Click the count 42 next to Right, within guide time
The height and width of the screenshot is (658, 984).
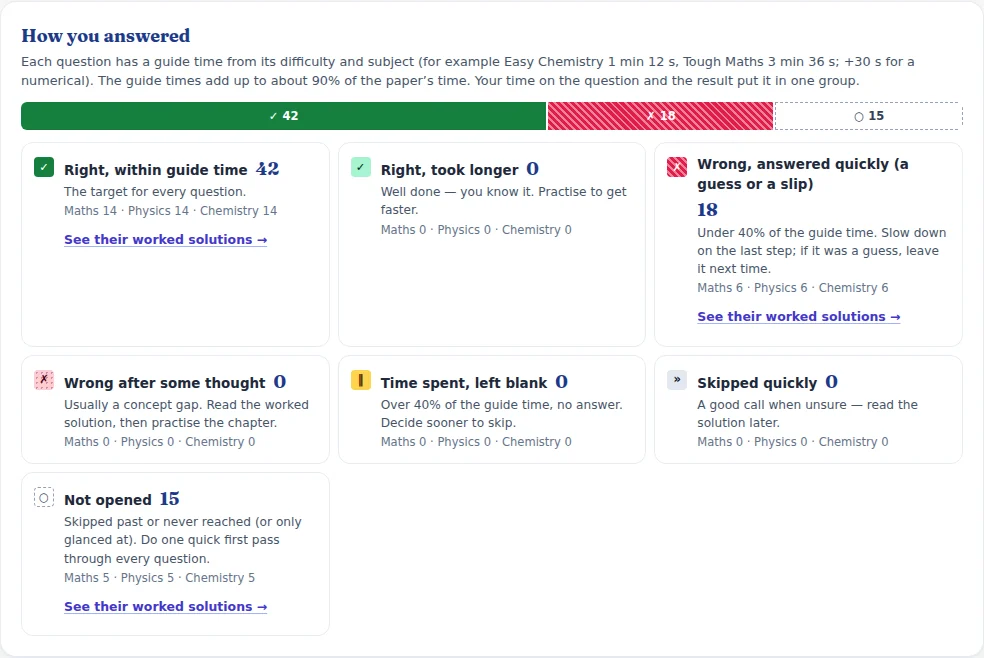(x=267, y=169)
